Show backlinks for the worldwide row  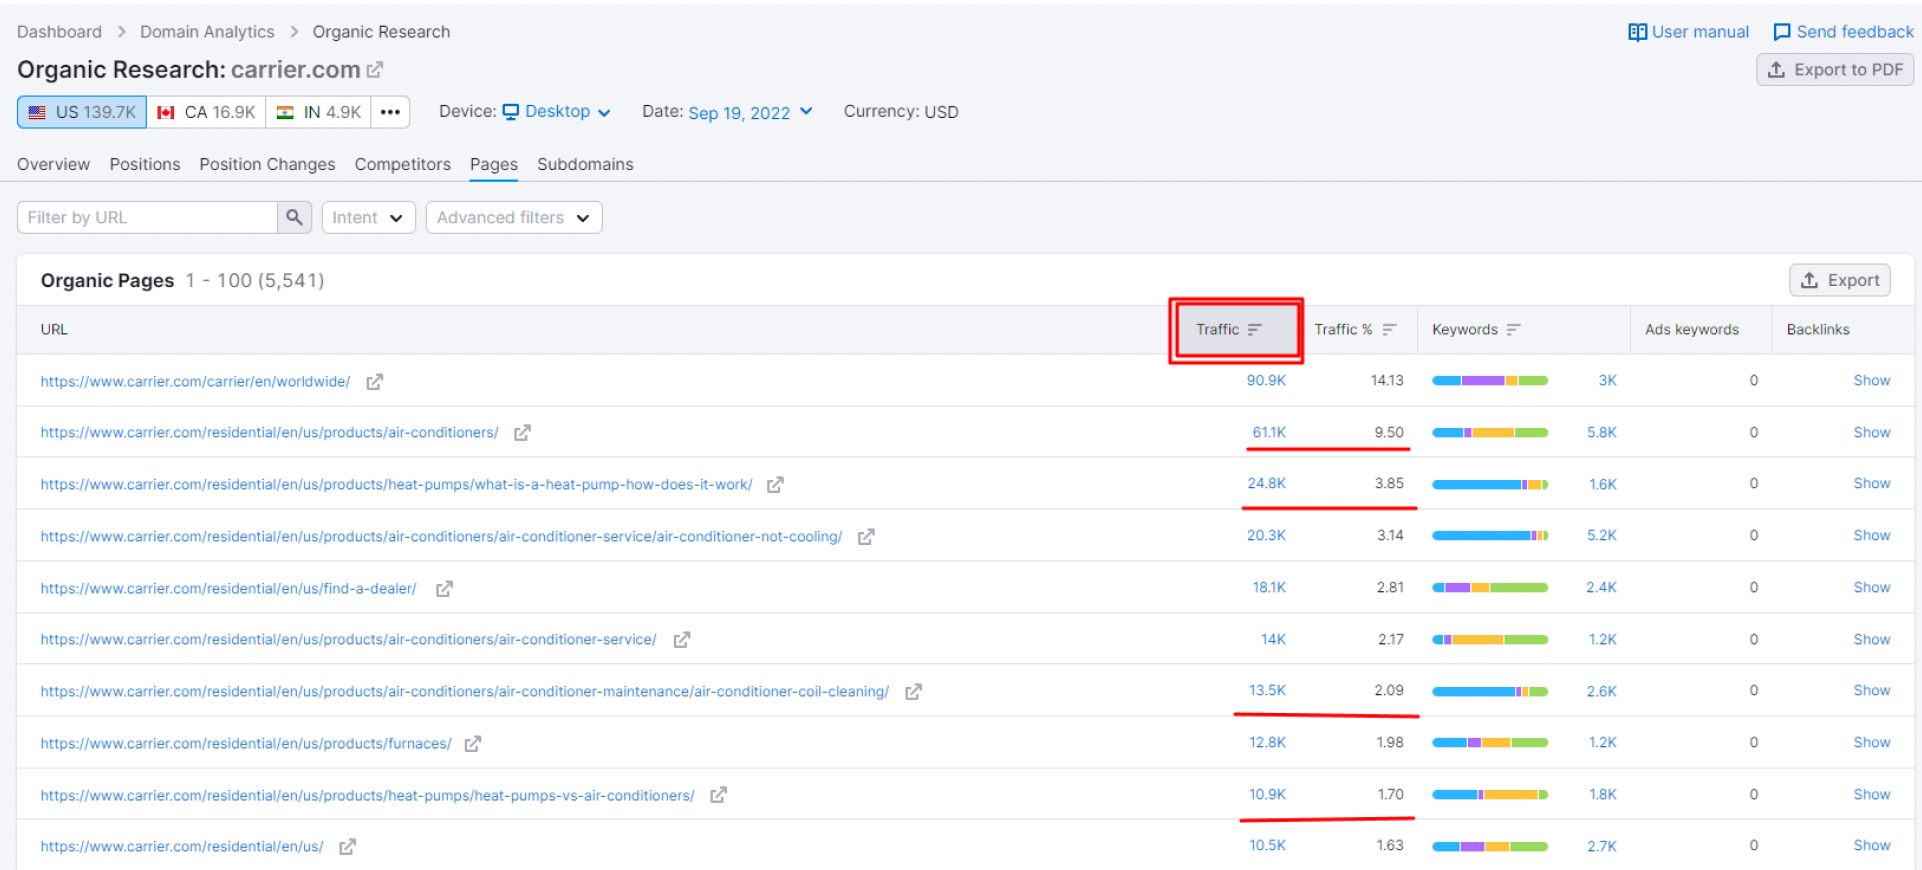click(1871, 381)
